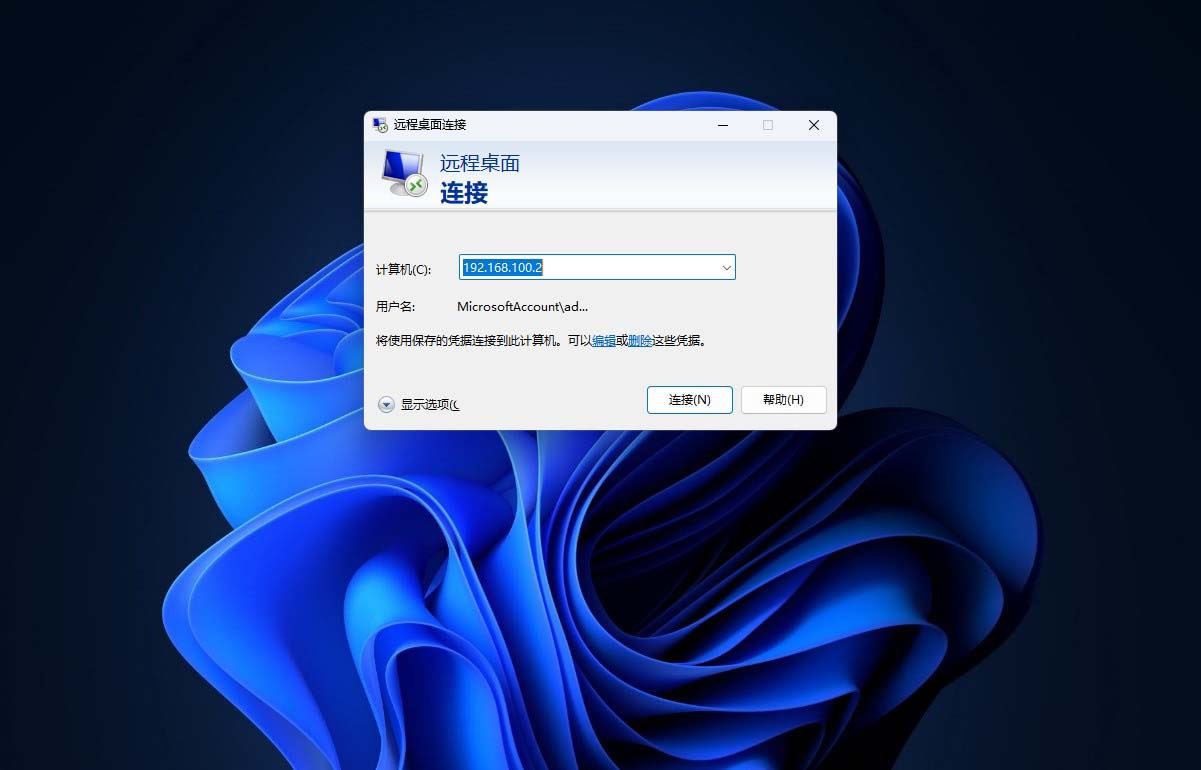
Task: Click the 远程桌面连接 window title text
Action: pos(430,125)
